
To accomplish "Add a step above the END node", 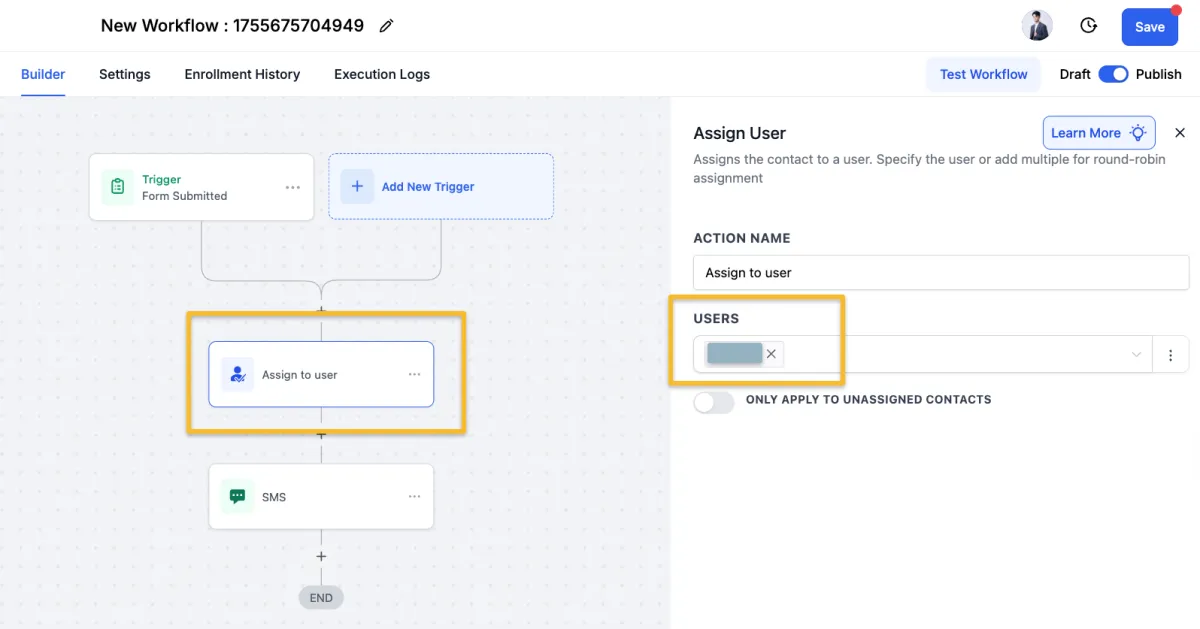I will [321, 557].
